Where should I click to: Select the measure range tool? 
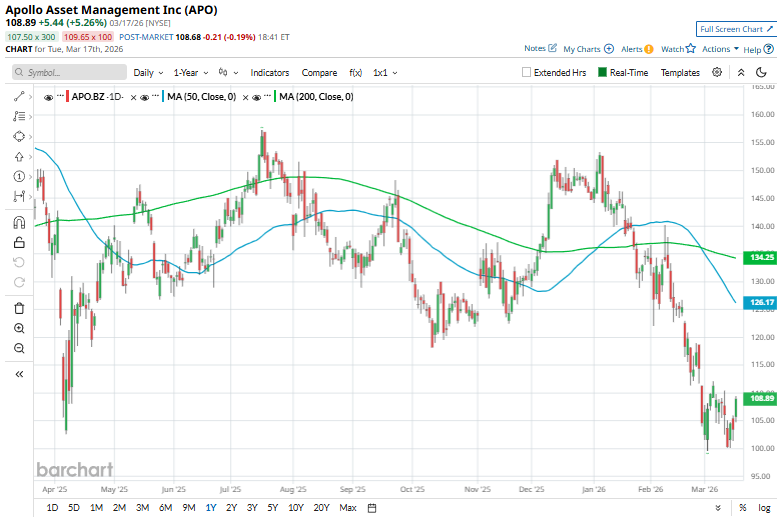pos(19,197)
